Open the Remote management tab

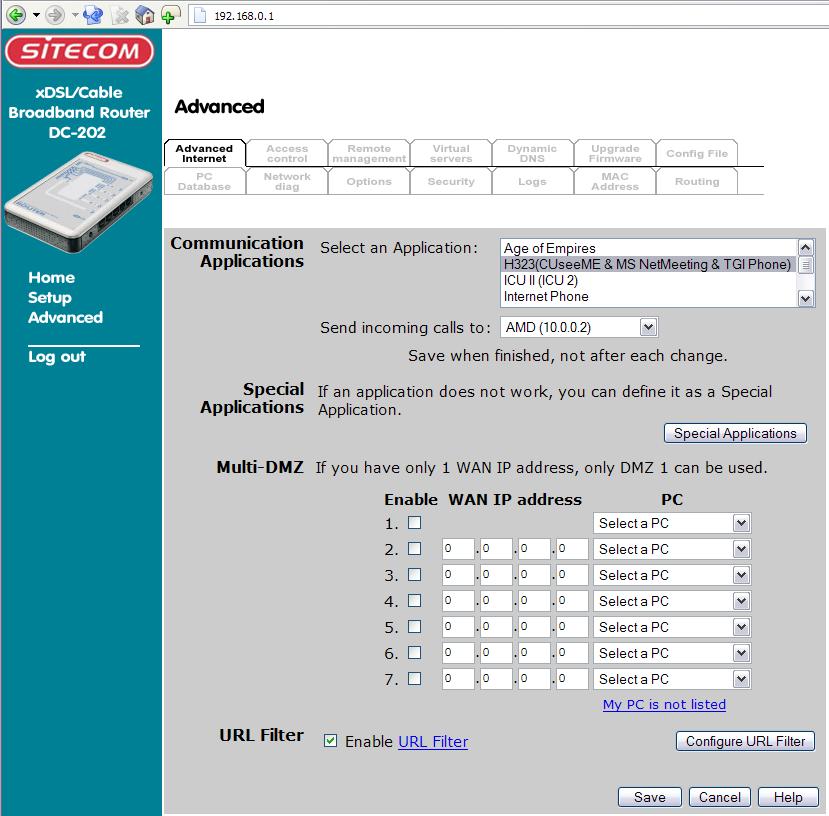(369, 153)
